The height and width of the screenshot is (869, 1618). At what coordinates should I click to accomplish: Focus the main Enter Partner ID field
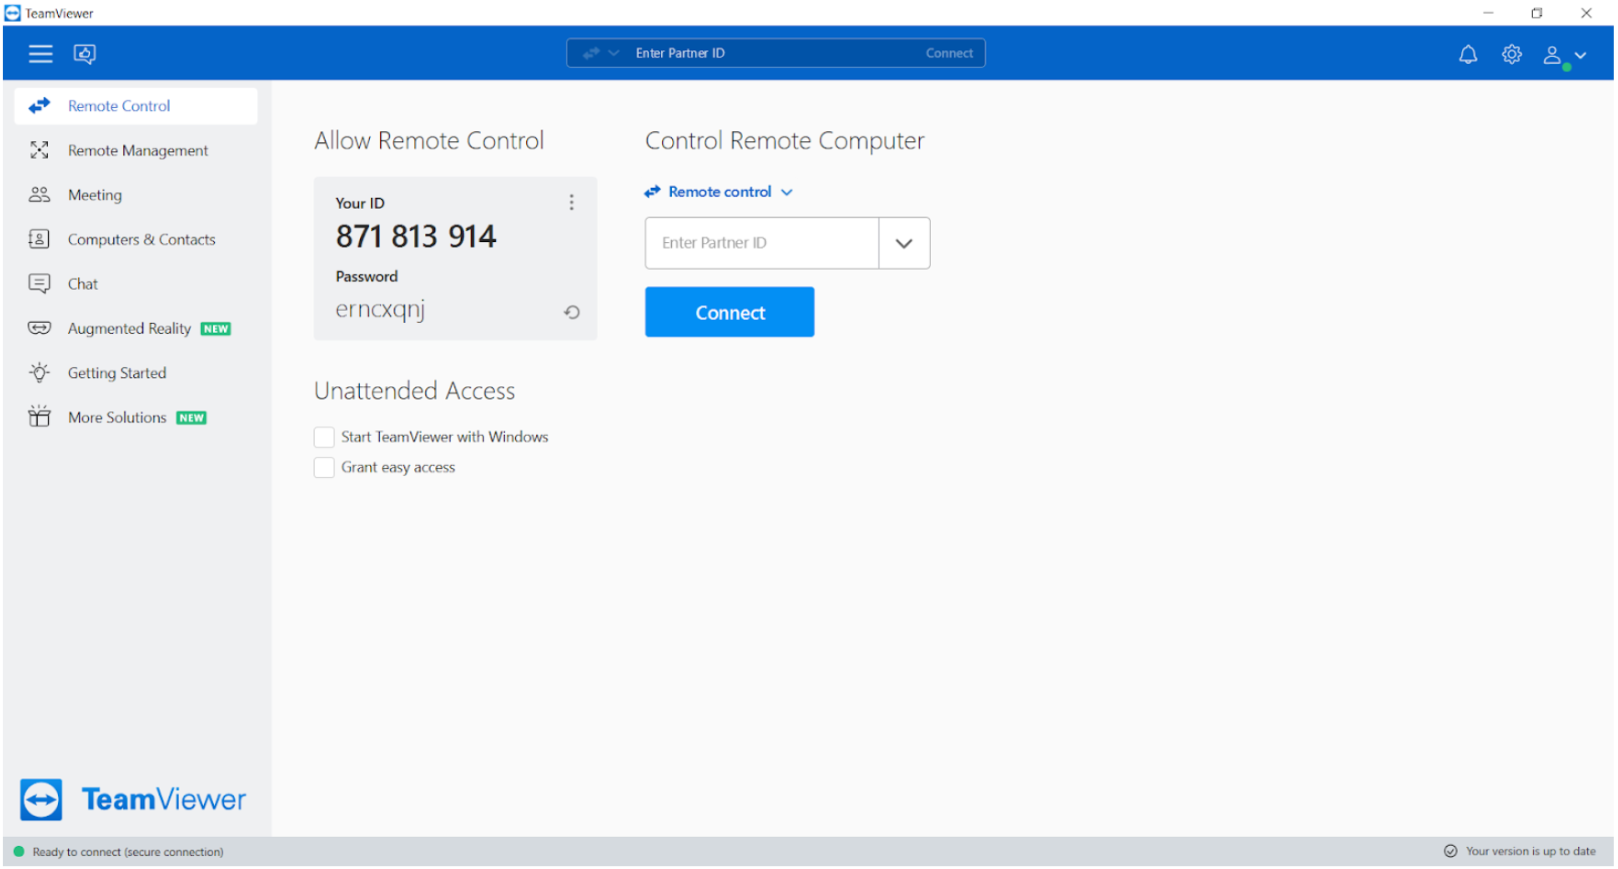(x=761, y=244)
